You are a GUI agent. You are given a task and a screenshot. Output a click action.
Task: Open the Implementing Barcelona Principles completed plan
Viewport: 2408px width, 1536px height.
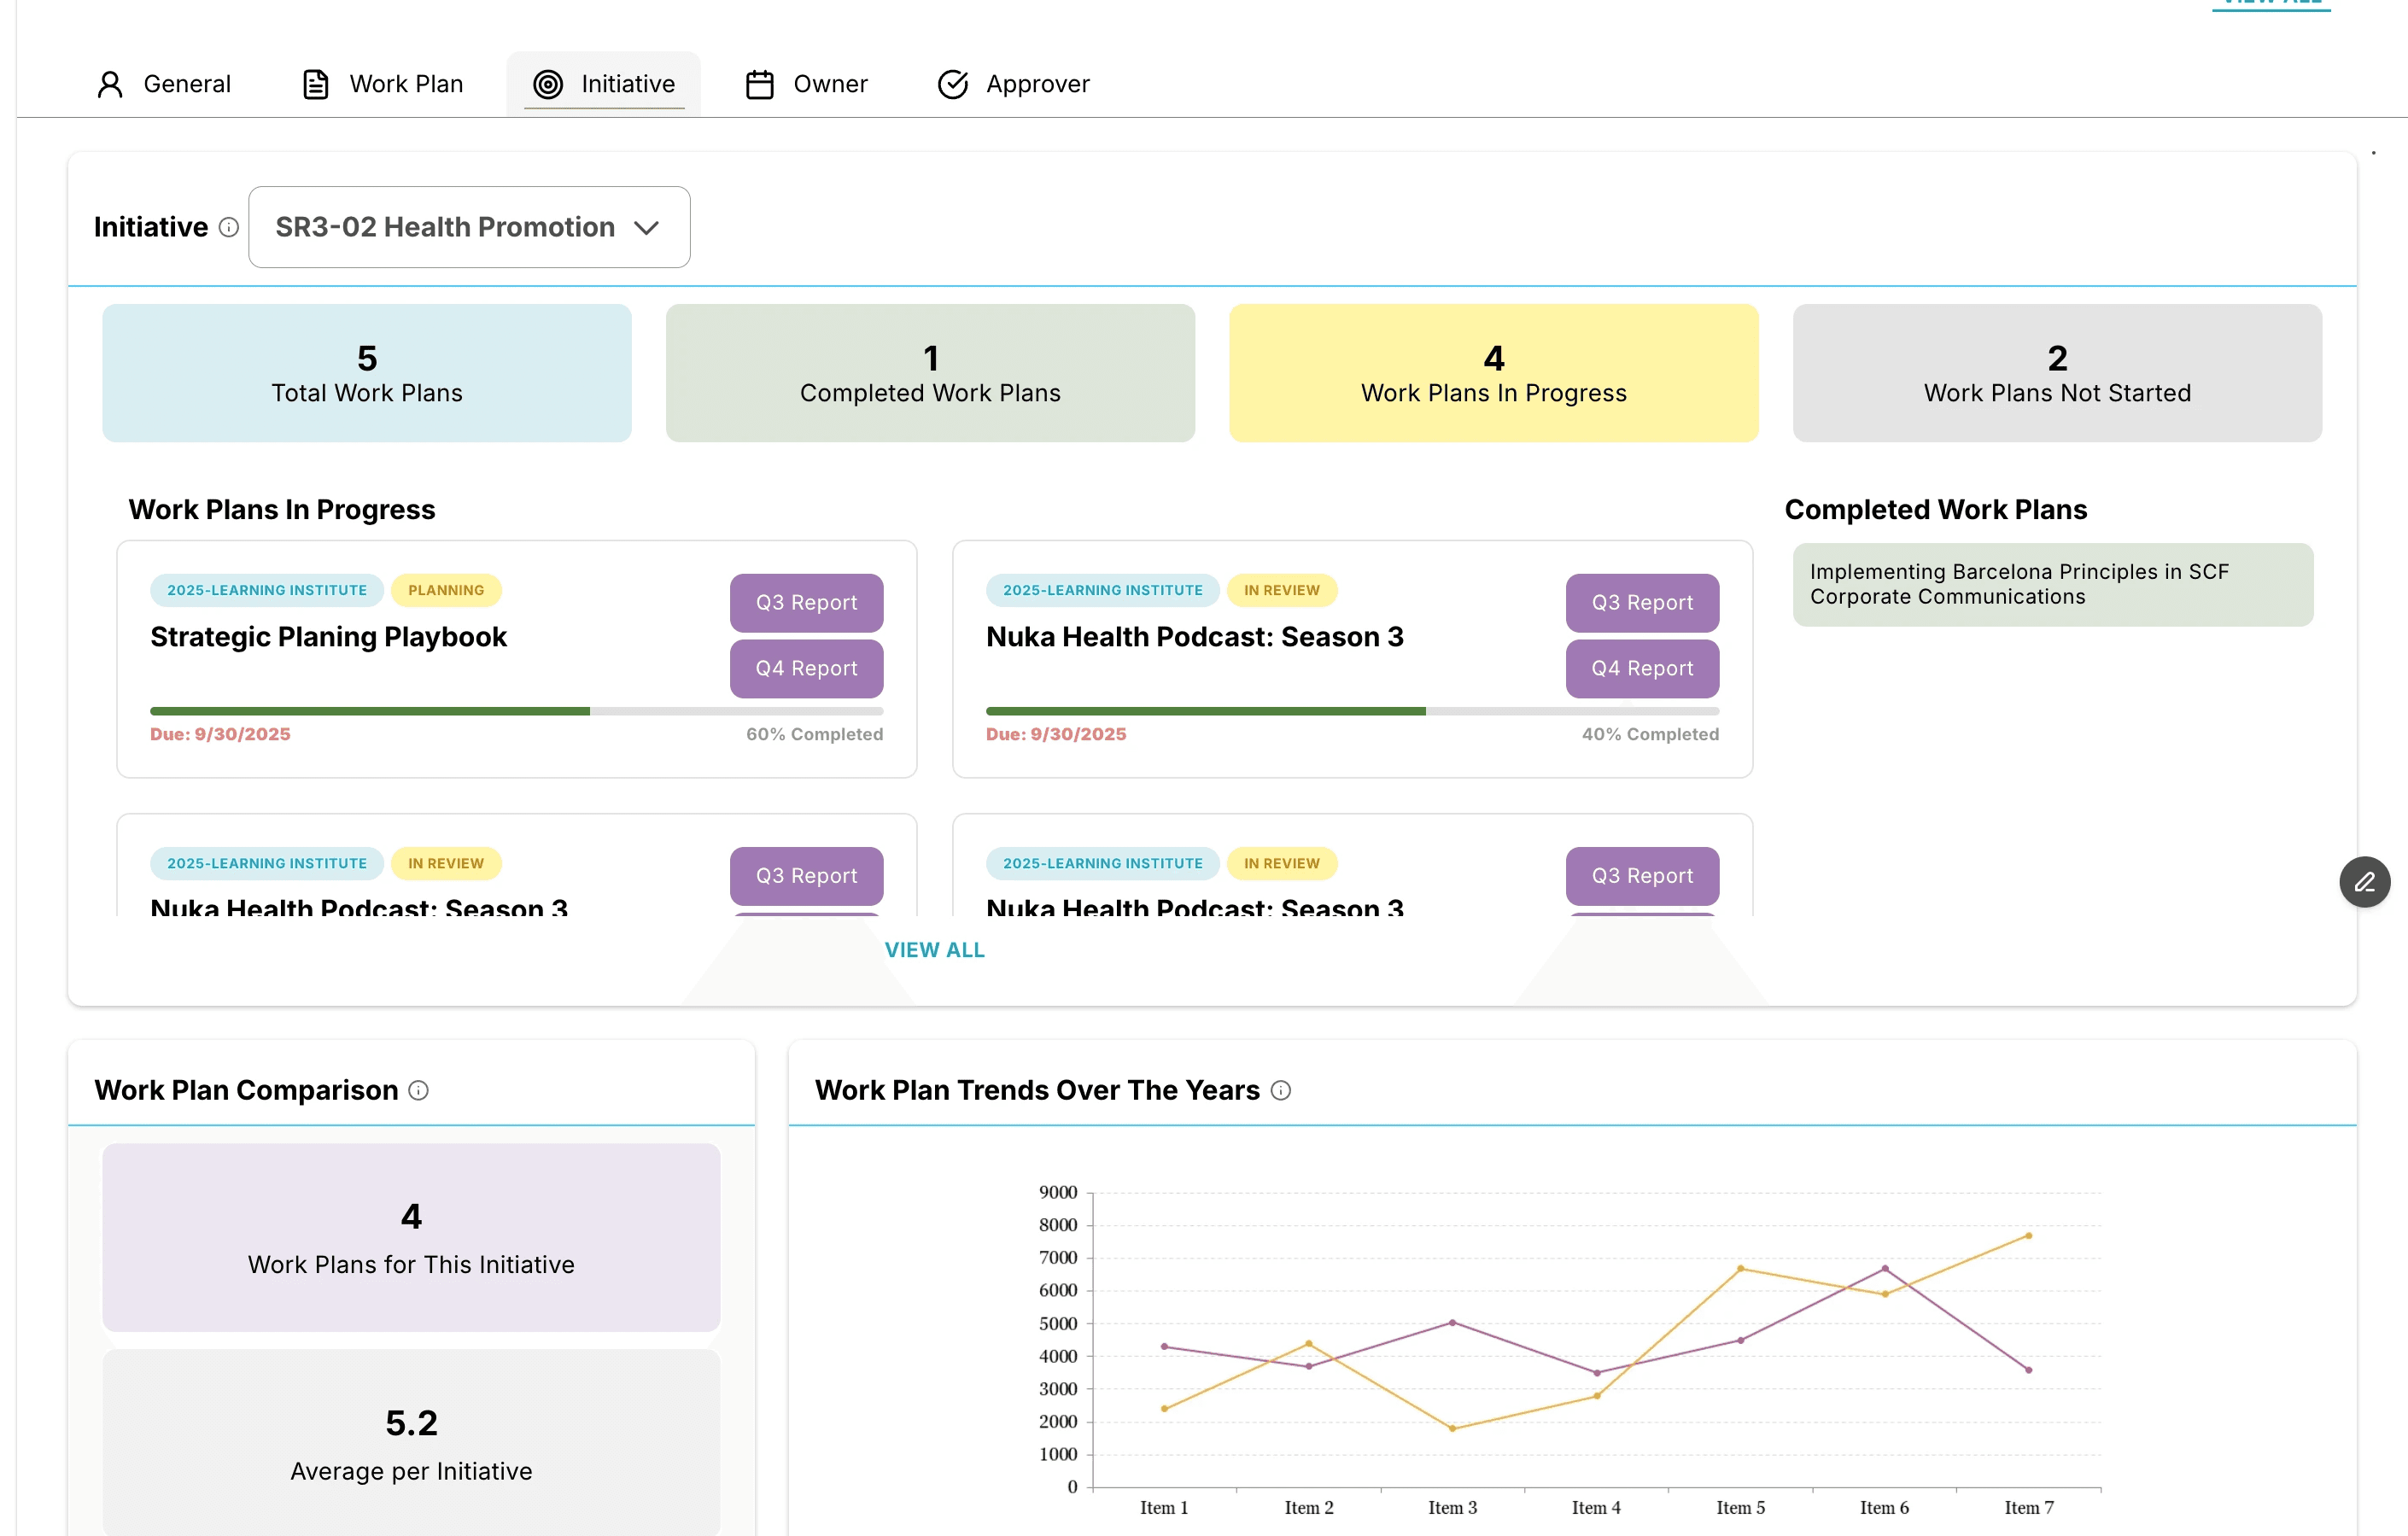click(x=2052, y=584)
